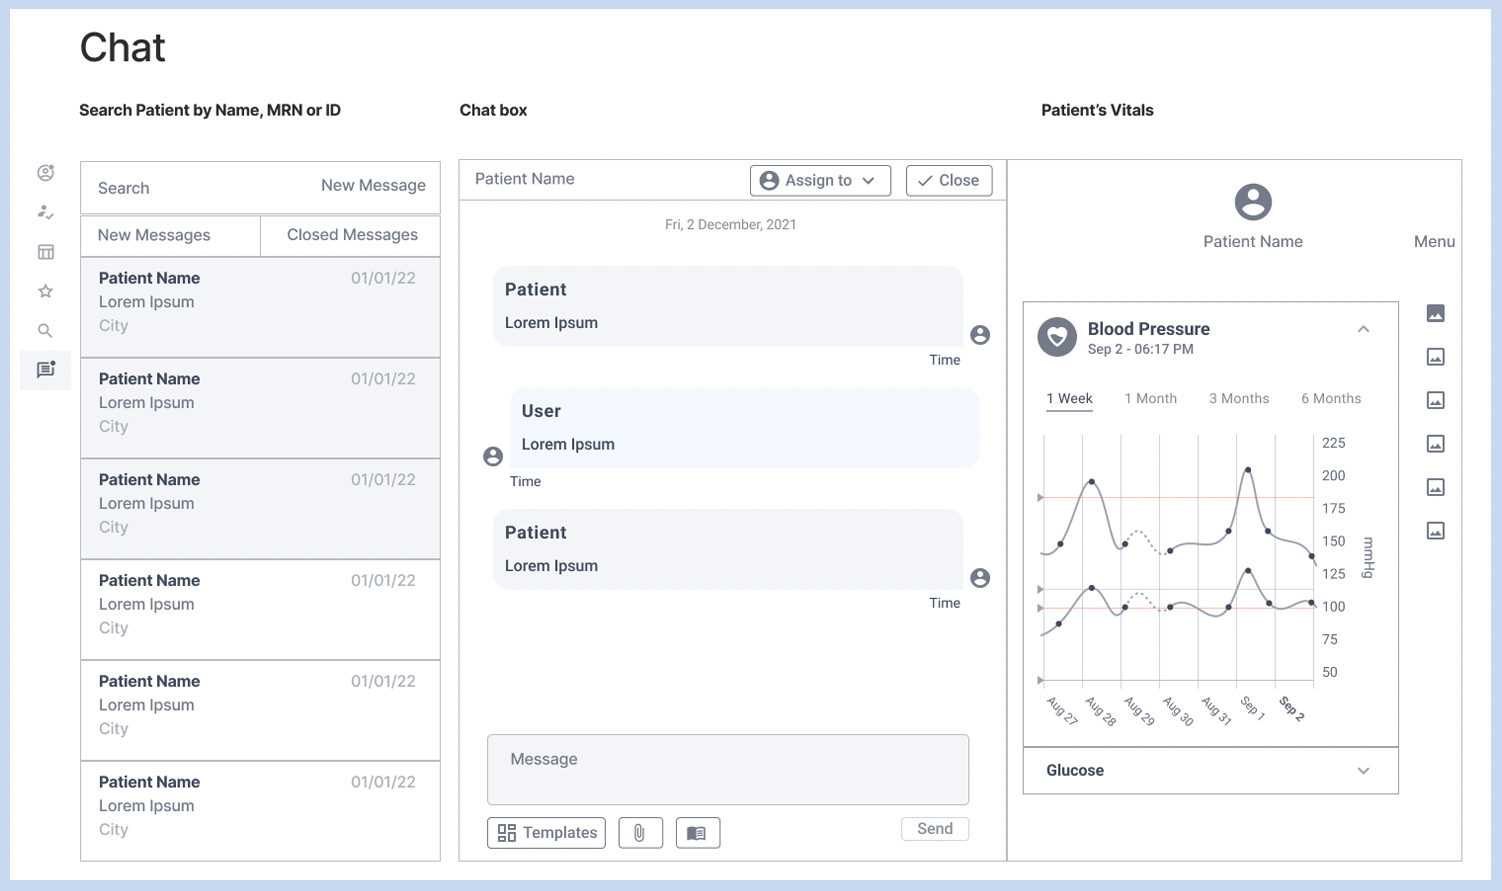Open the book icon button below message box

(697, 833)
